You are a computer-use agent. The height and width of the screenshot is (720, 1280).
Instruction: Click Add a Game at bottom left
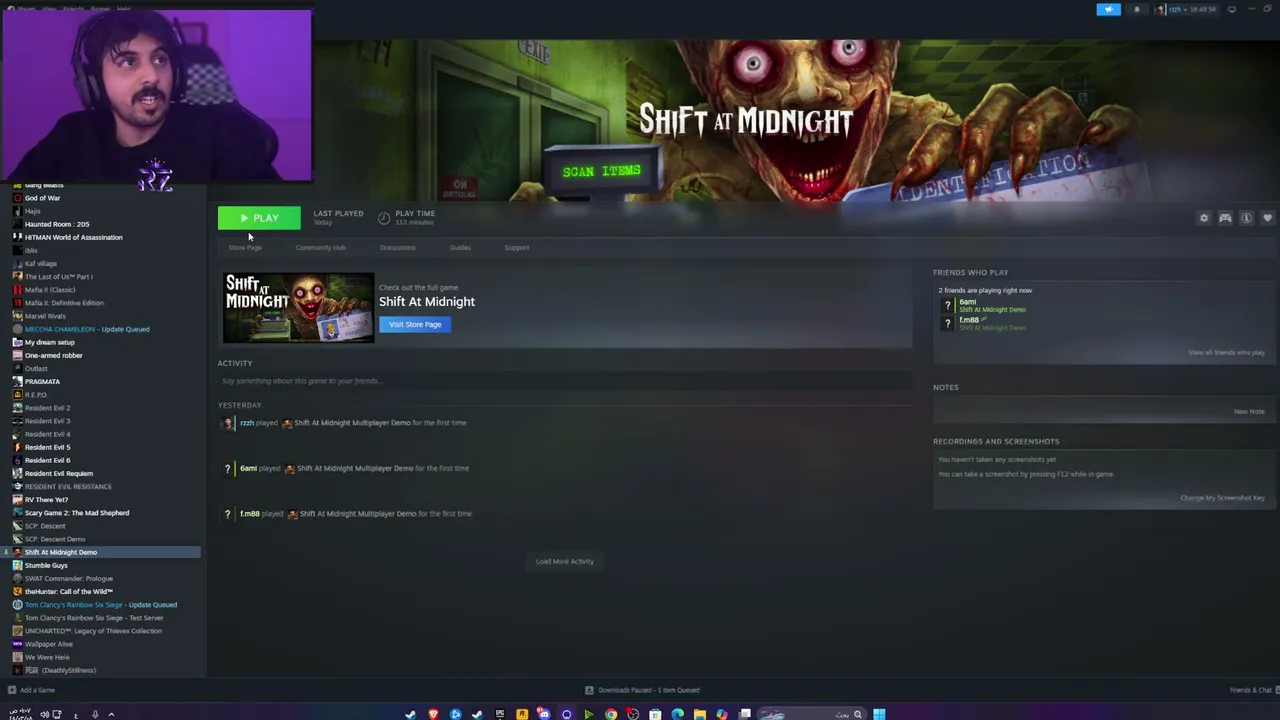31,690
